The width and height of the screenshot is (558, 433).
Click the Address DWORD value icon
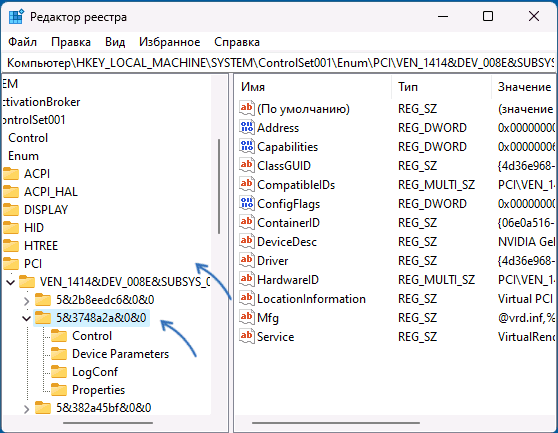[x=247, y=127]
